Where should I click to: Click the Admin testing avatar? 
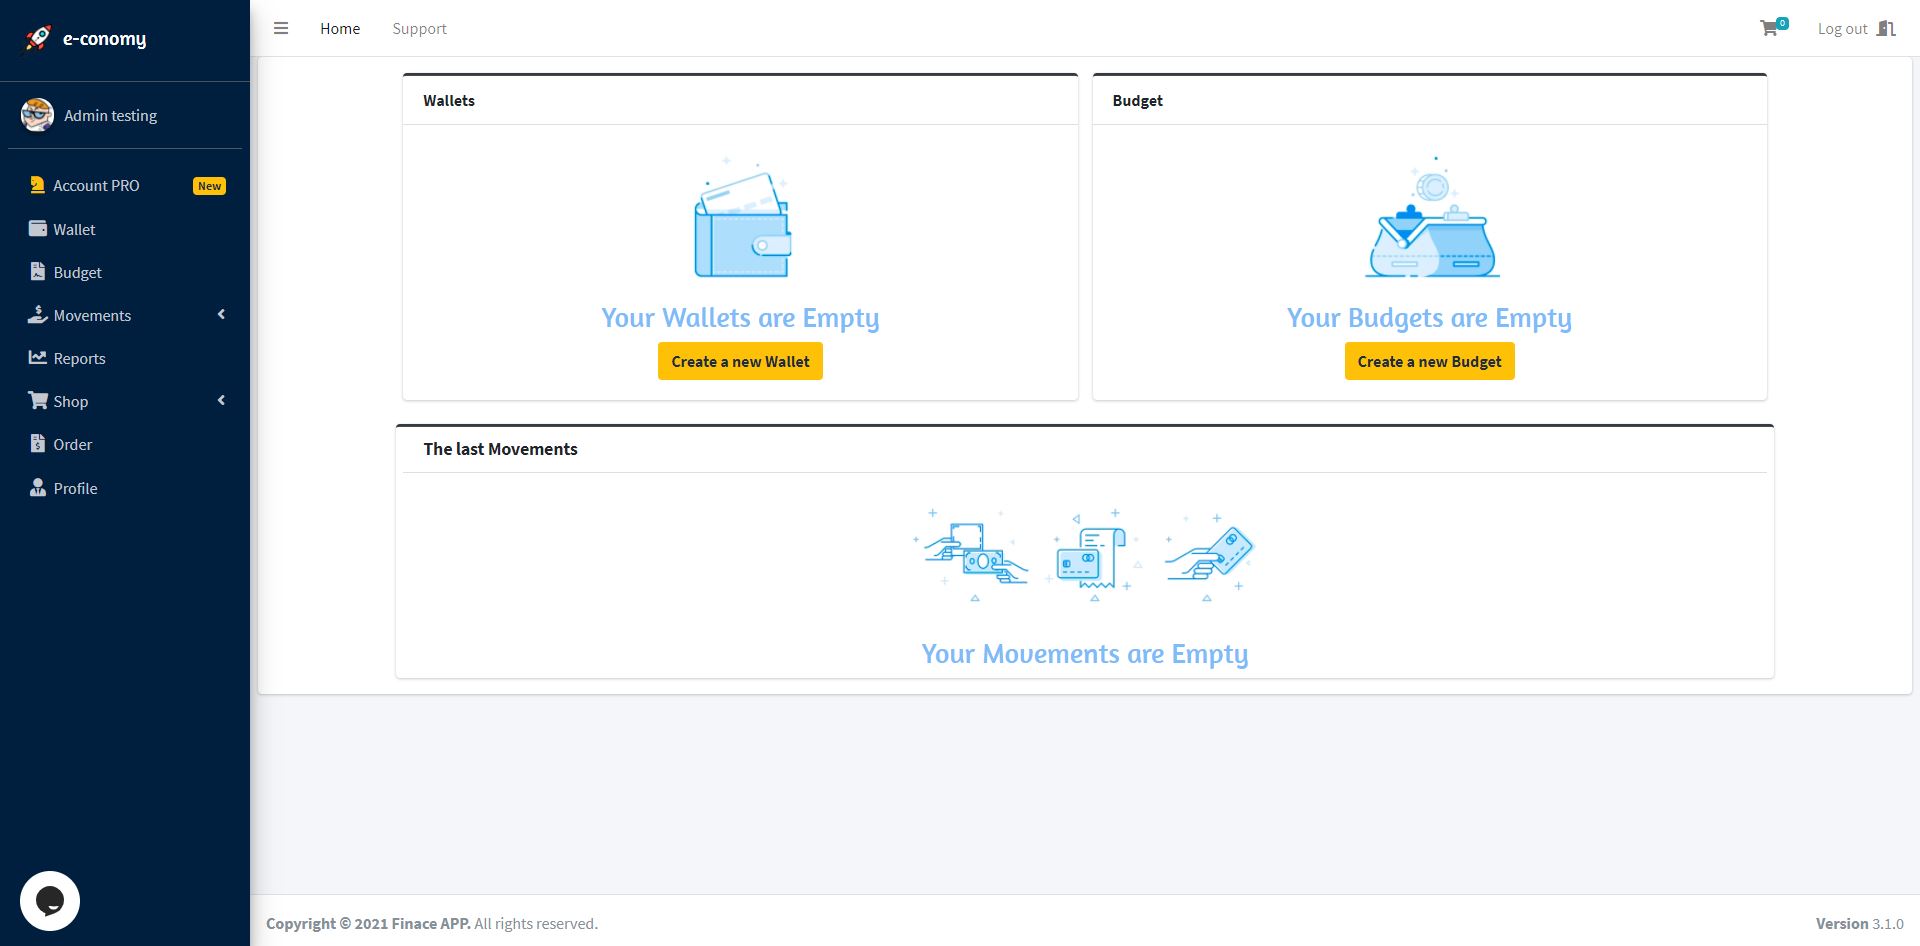[37, 115]
